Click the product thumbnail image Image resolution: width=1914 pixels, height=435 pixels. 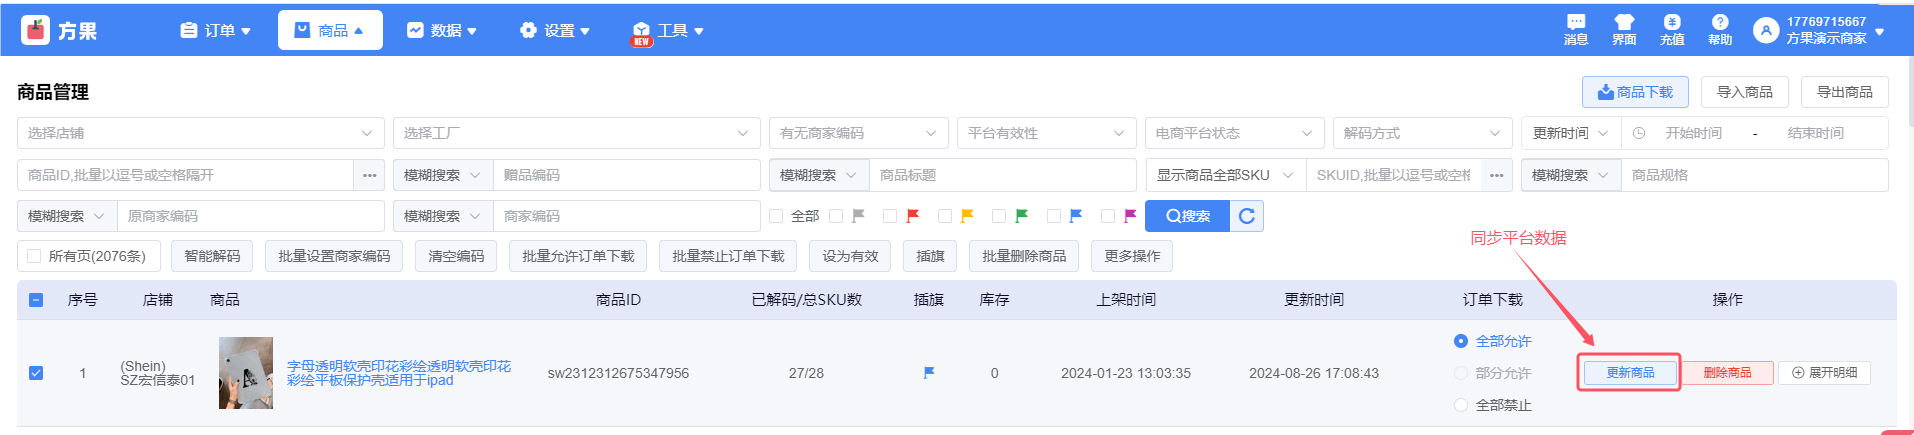246,373
